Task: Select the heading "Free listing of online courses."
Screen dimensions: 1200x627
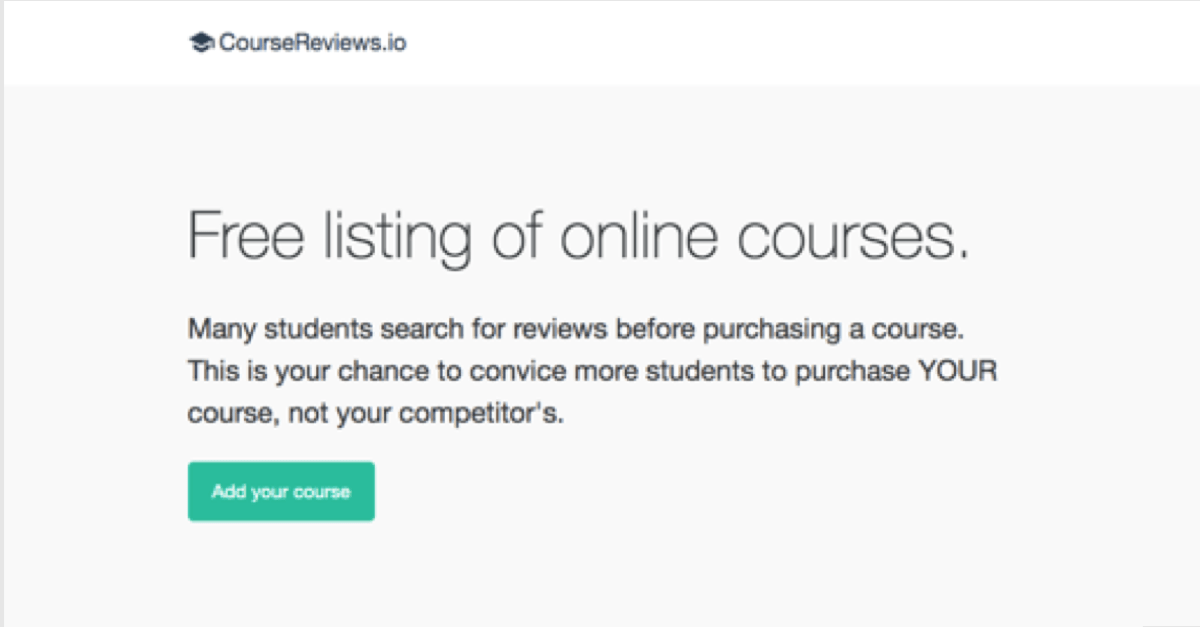Action: 579,237
